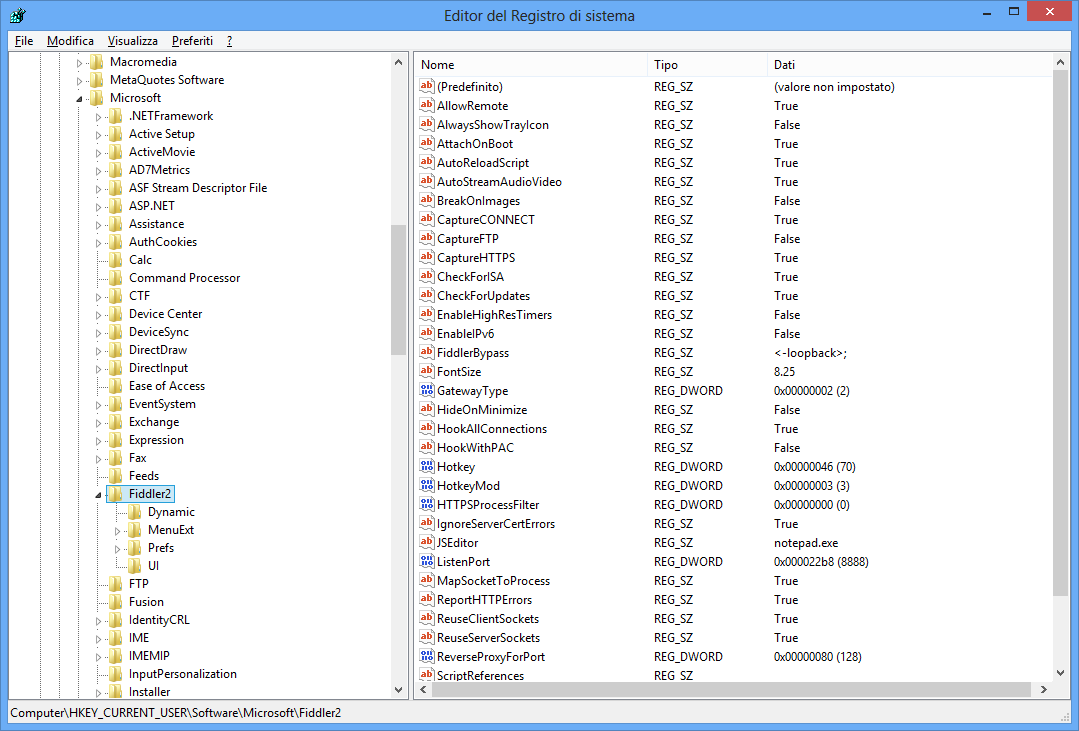This screenshot has height=731, width=1079.
Task: Click the folder icon next to UI
Action: tap(135, 565)
